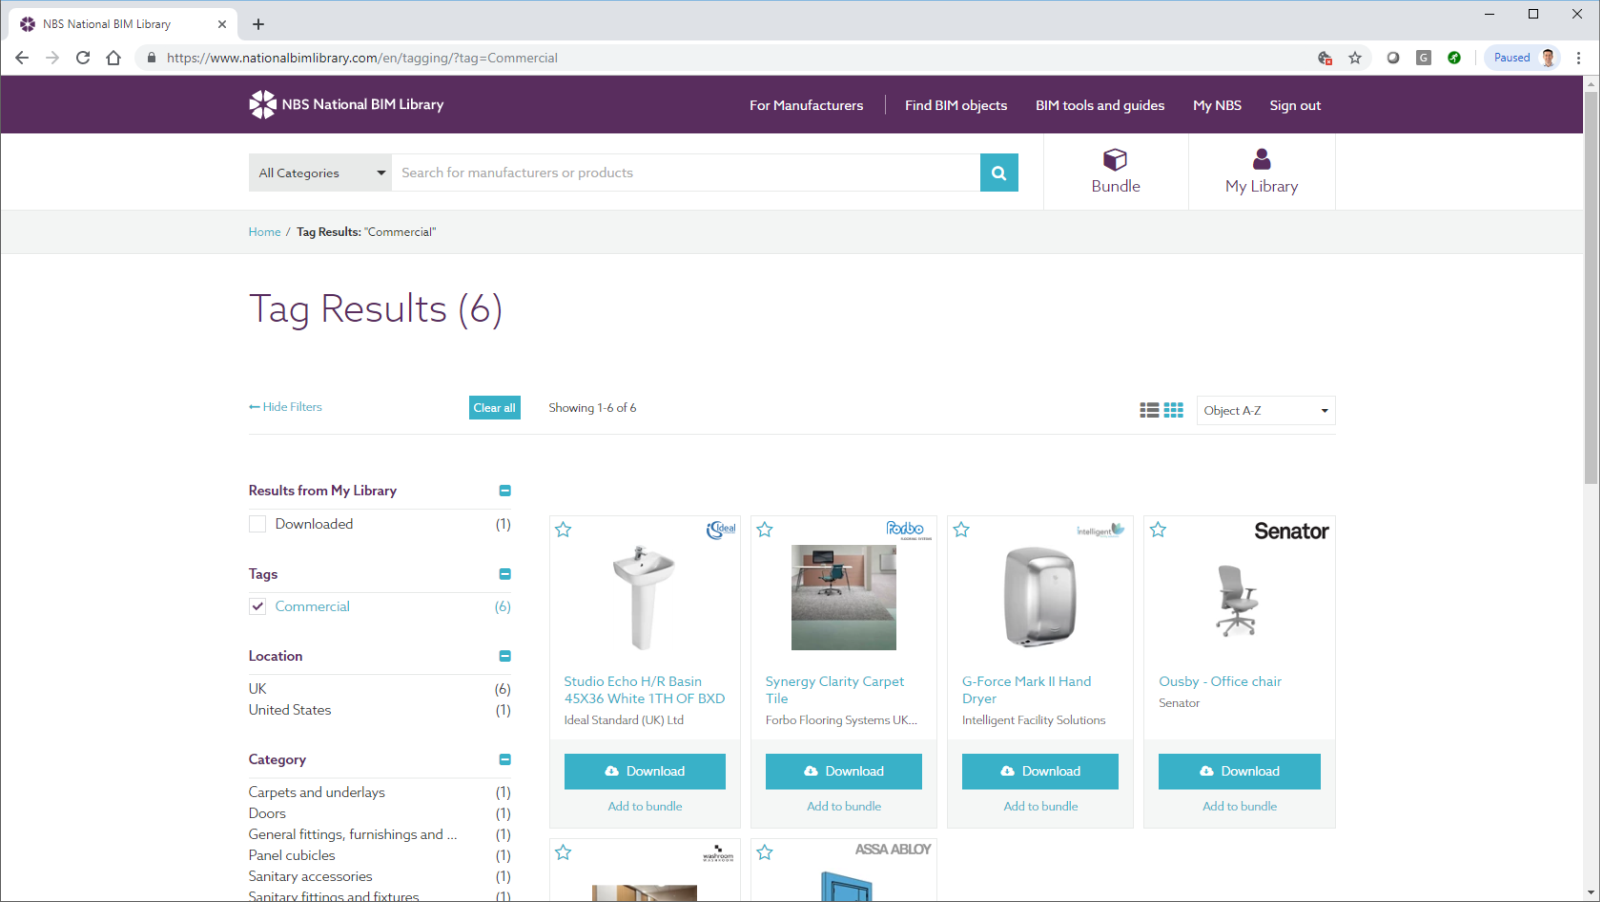Go back in browser history

[x=22, y=58]
